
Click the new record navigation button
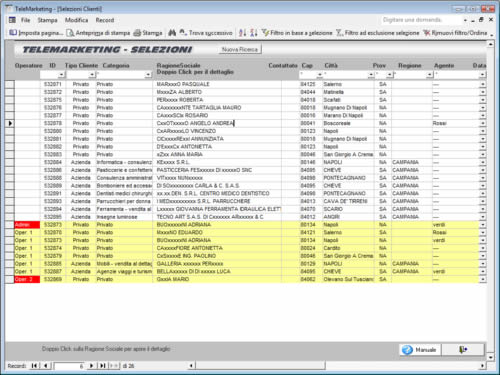[114, 366]
